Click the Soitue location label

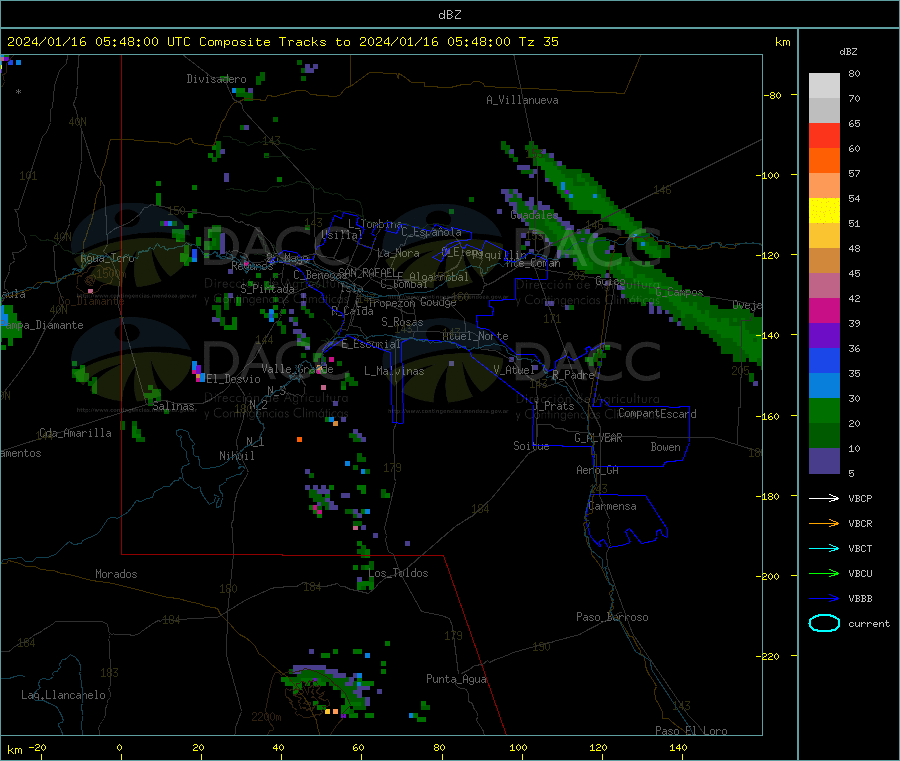[531, 446]
